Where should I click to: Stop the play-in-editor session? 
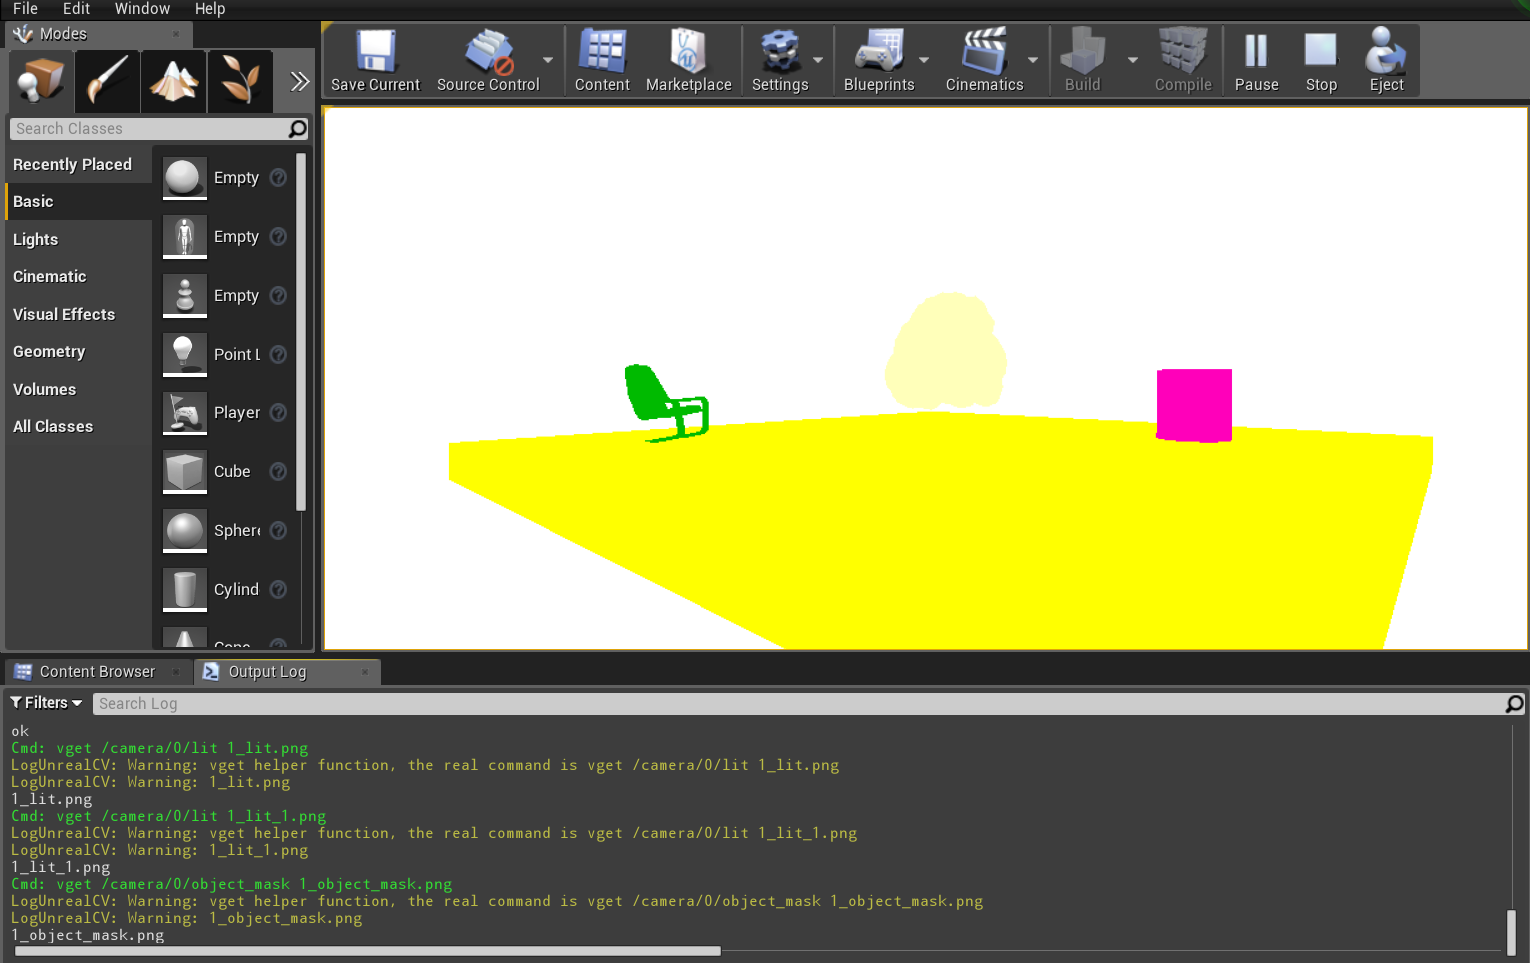(x=1321, y=60)
